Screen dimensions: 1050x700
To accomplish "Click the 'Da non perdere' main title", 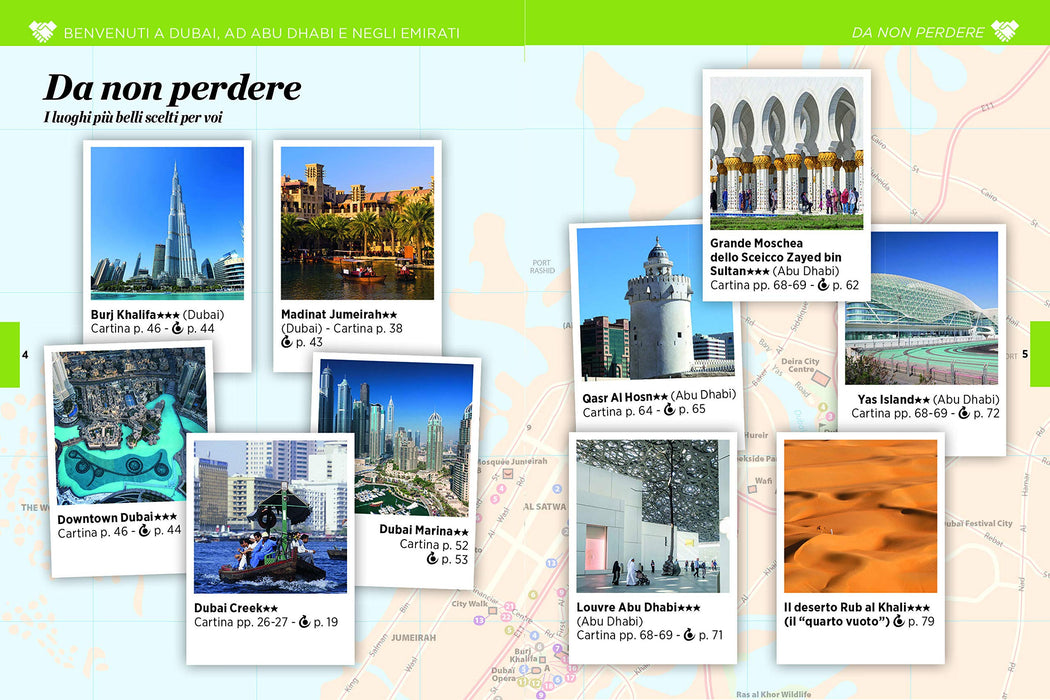I will pos(172,88).
